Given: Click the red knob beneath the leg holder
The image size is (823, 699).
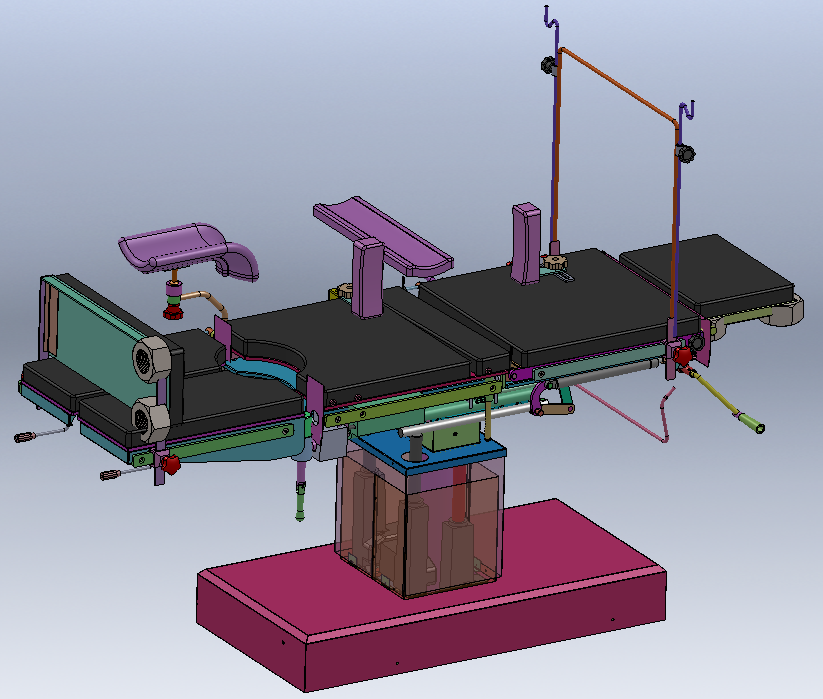Looking at the screenshot, I should (172, 313).
